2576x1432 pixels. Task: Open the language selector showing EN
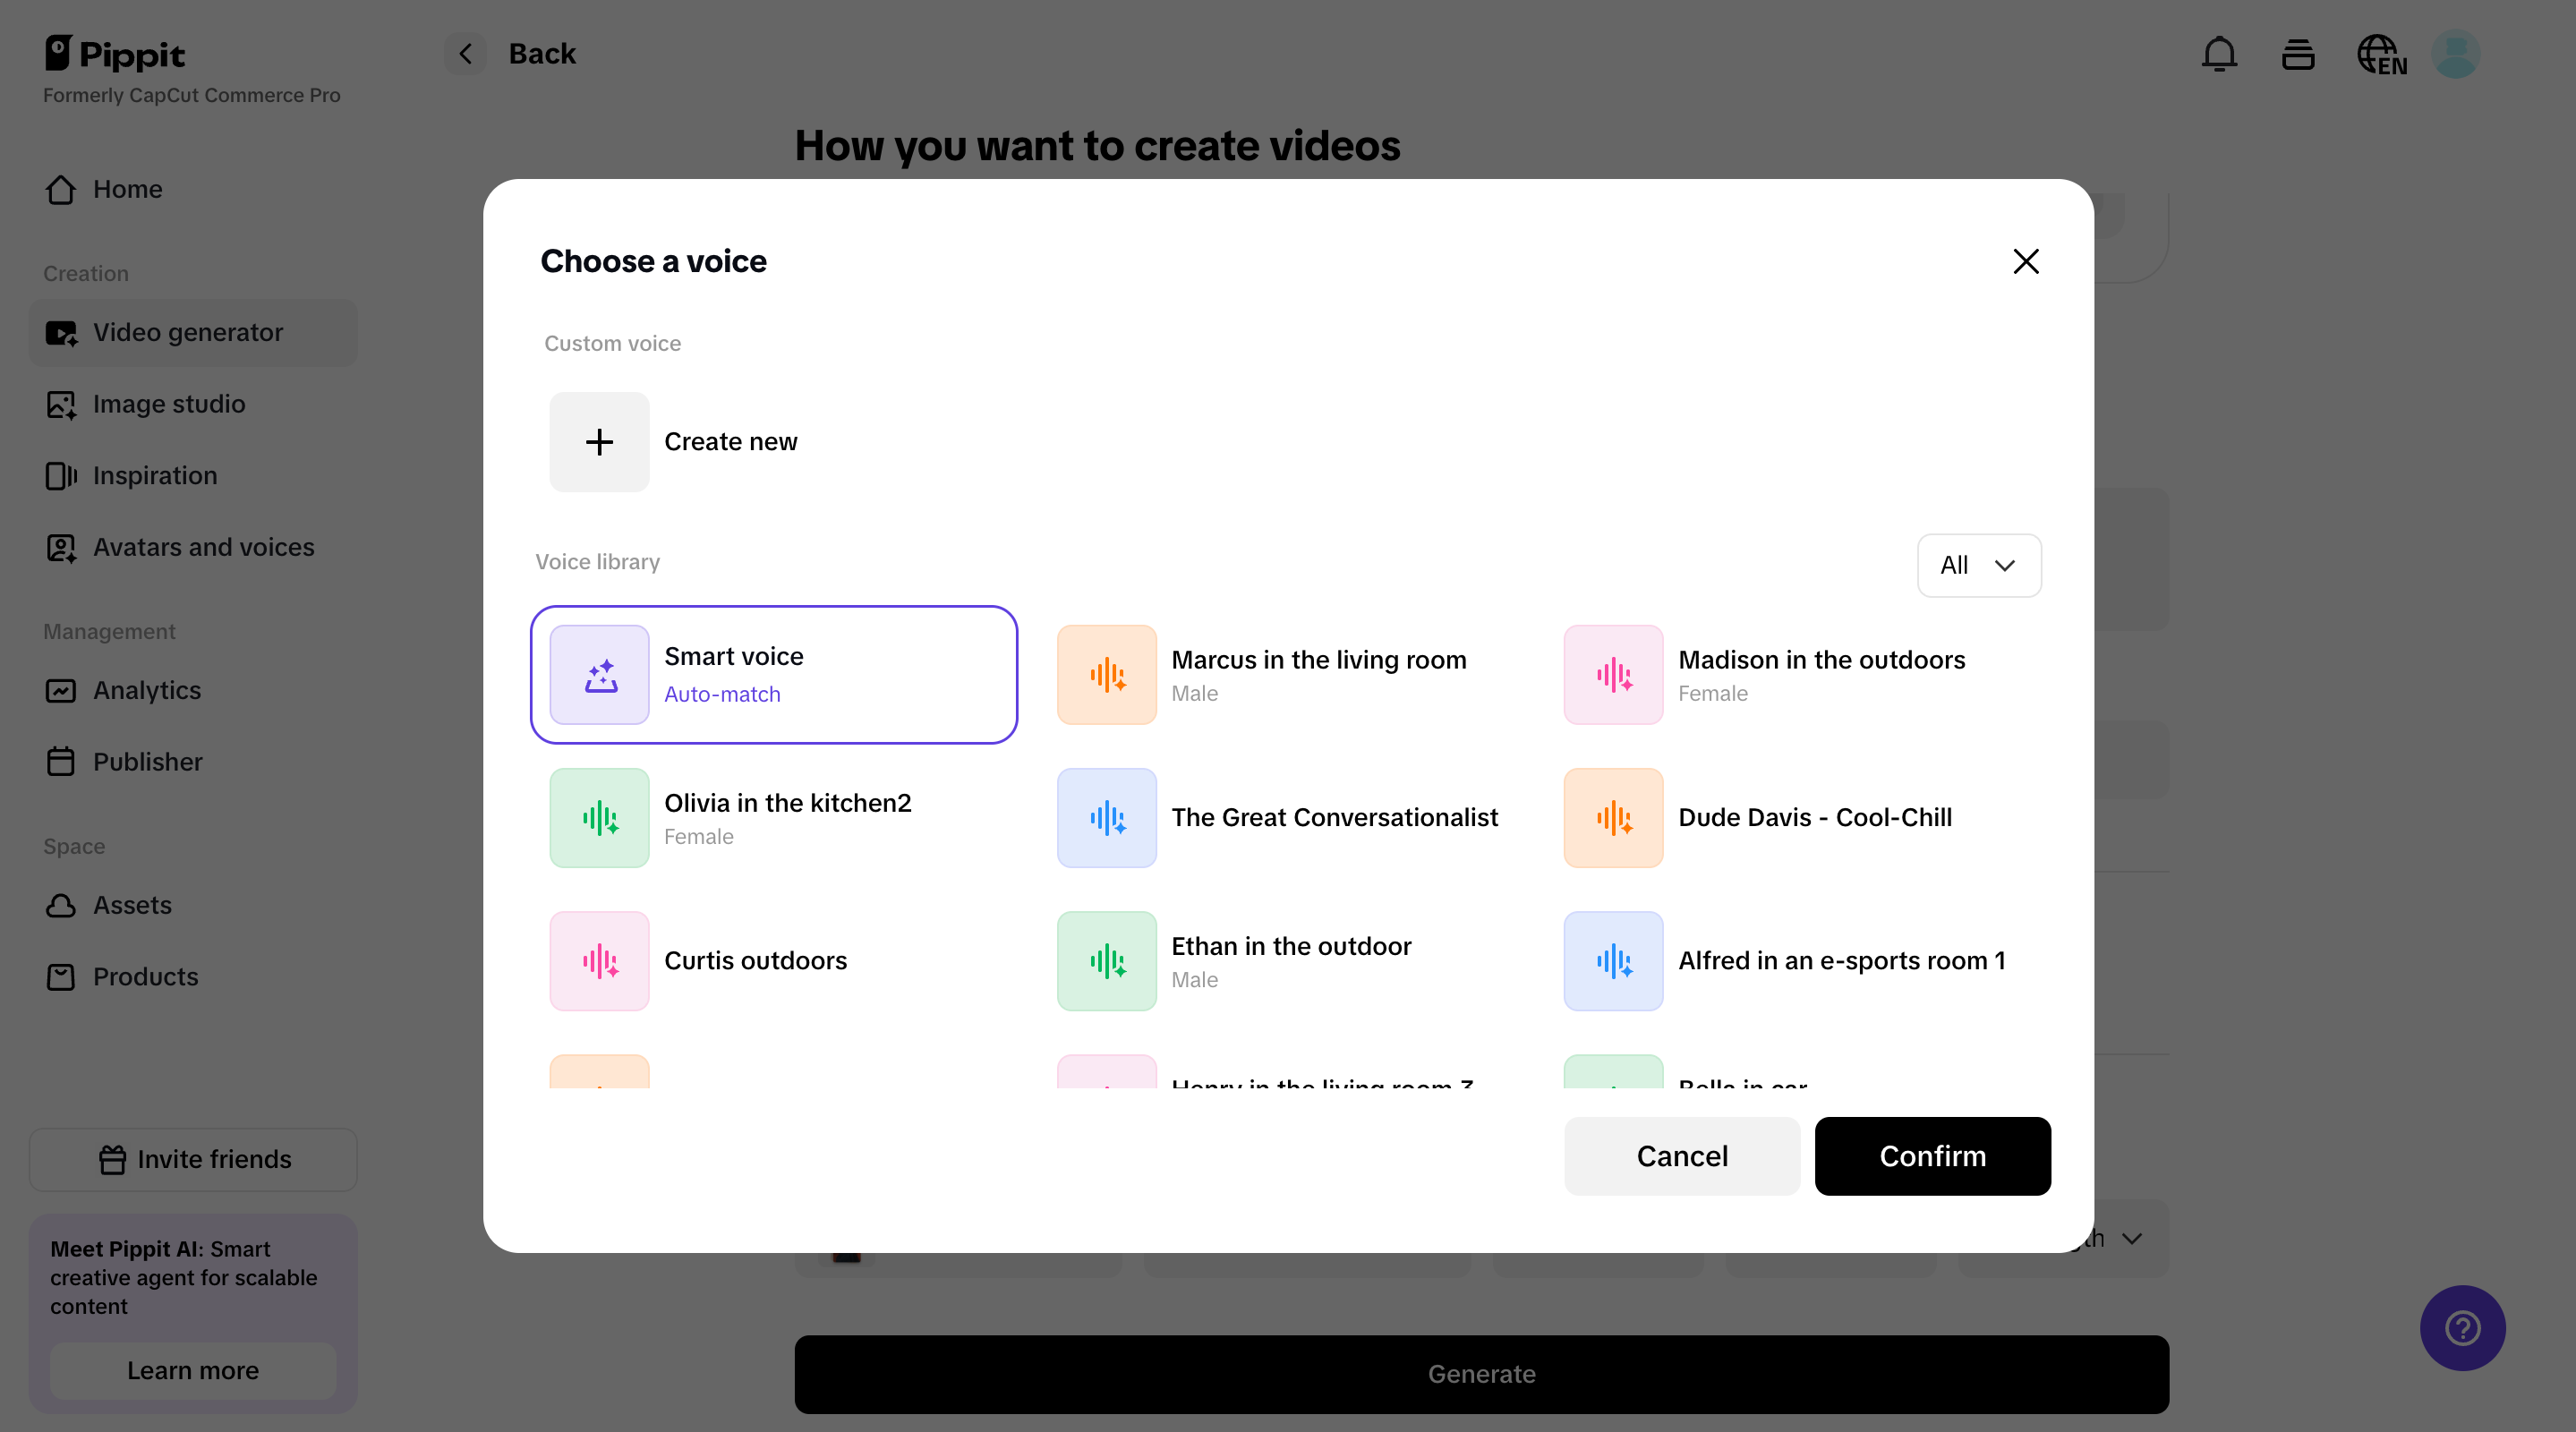tap(2382, 54)
